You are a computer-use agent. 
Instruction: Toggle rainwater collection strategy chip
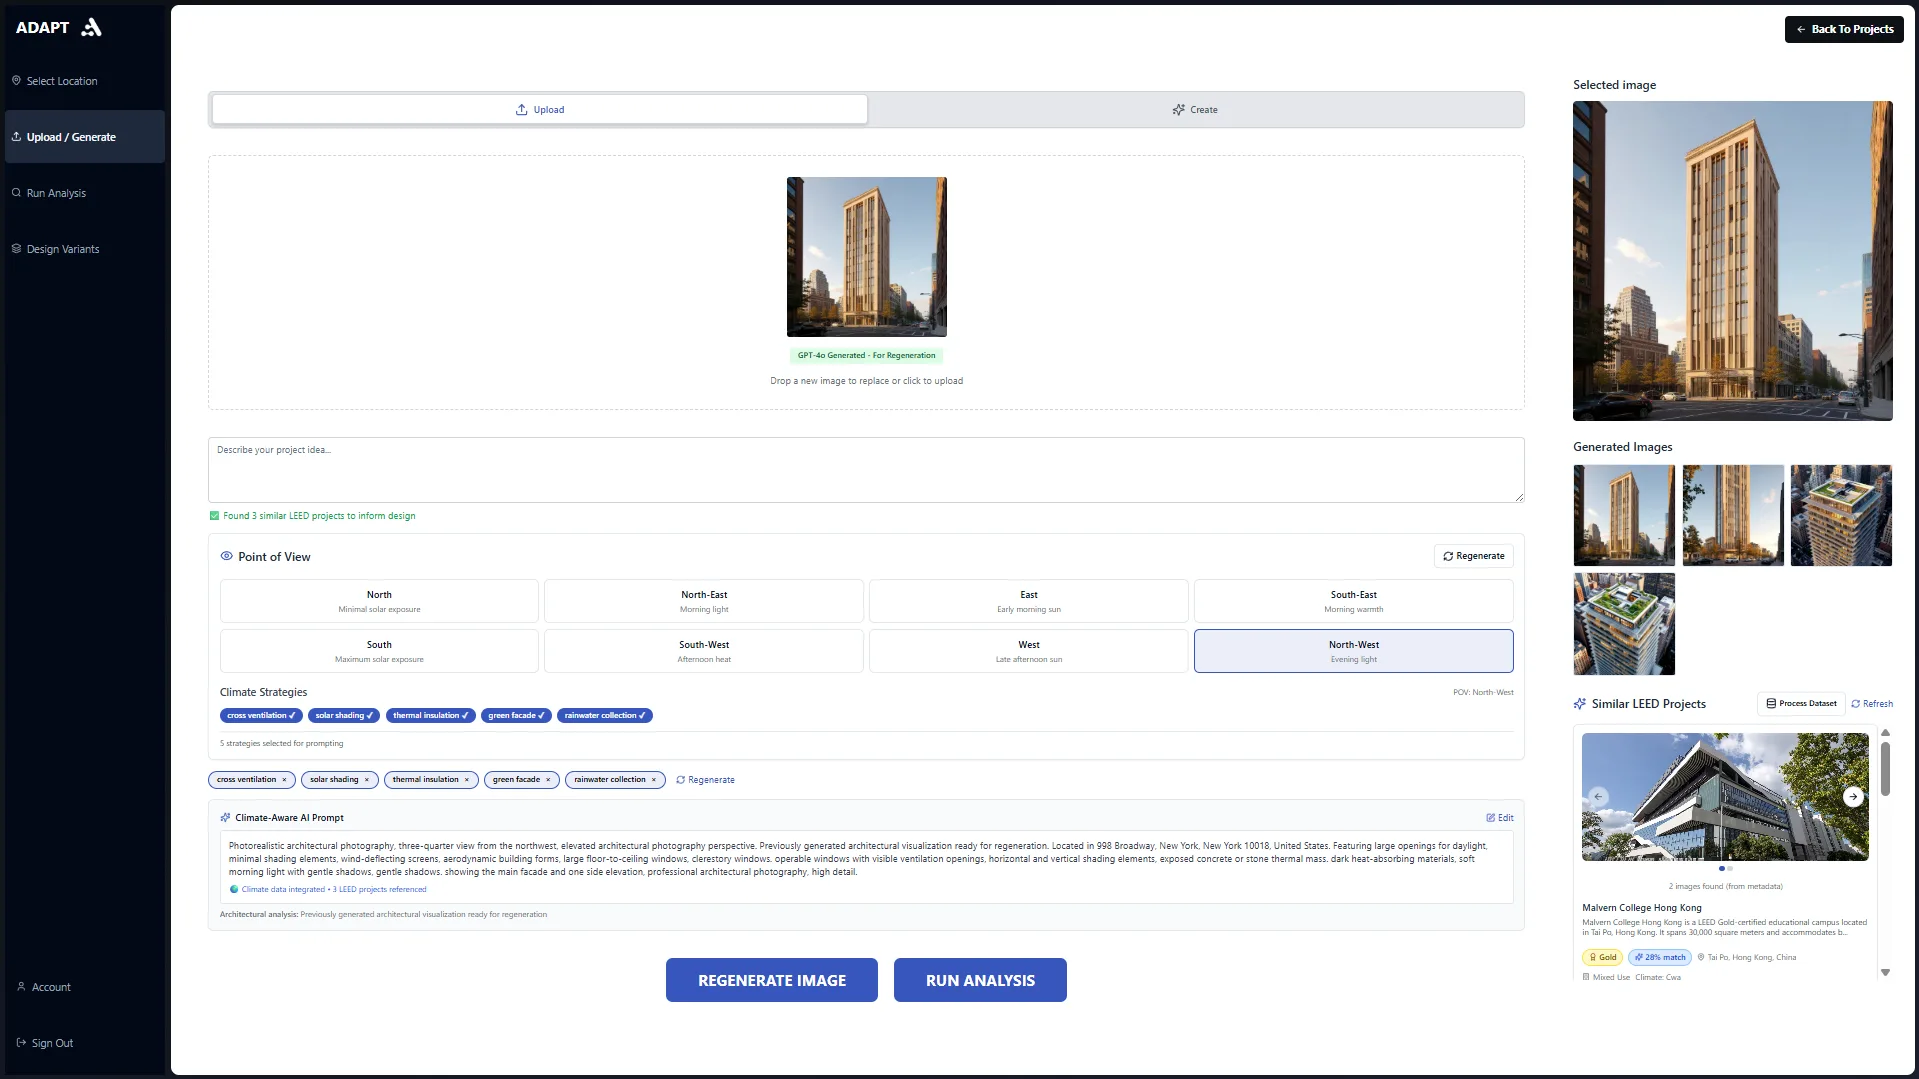click(x=604, y=715)
